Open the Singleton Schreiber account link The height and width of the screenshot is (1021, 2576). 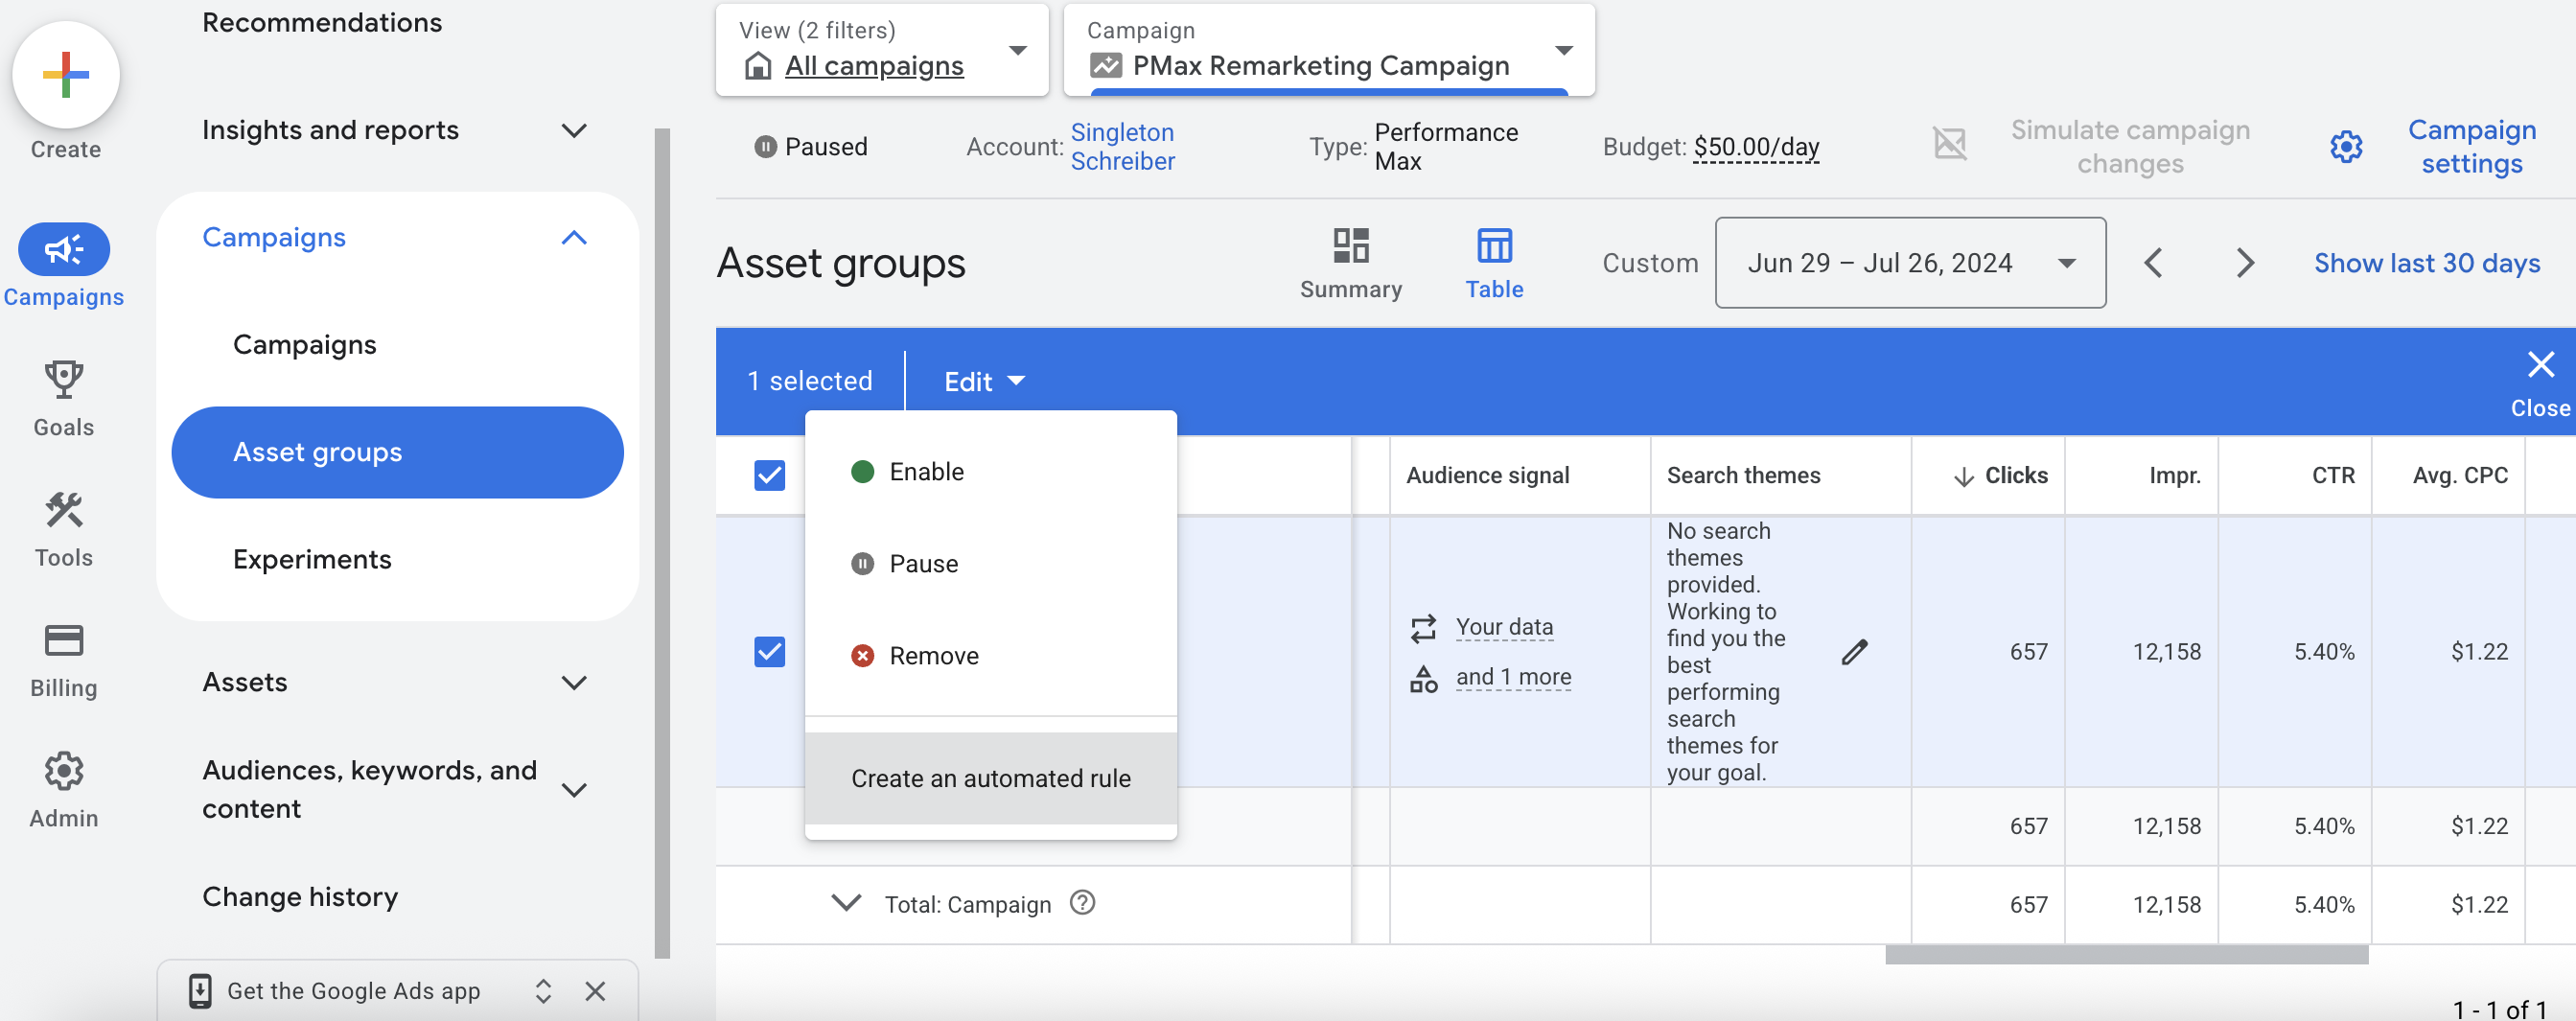click(x=1122, y=147)
